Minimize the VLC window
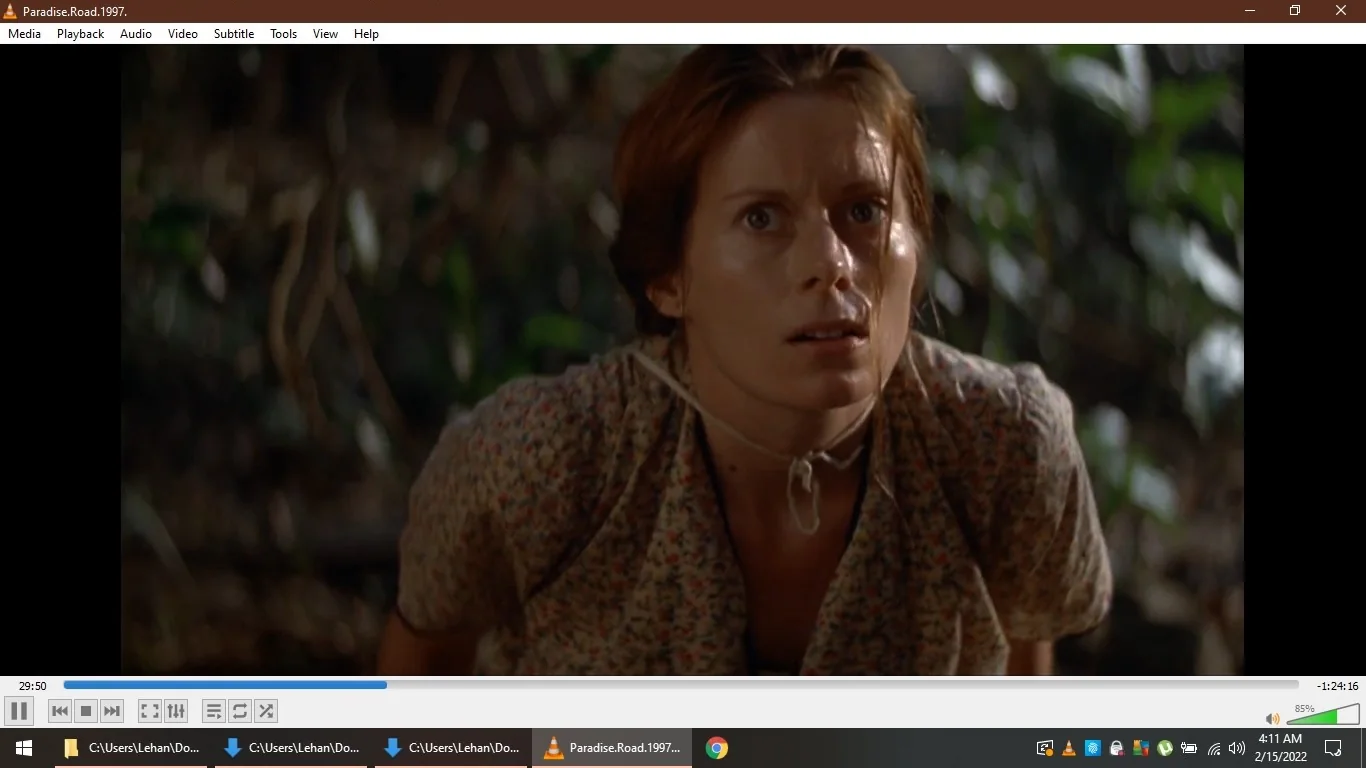 pos(1250,11)
